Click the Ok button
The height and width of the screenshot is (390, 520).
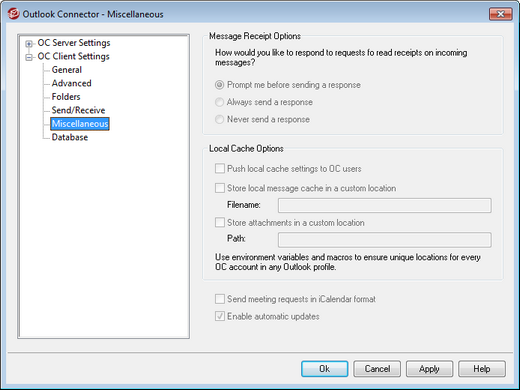click(325, 369)
